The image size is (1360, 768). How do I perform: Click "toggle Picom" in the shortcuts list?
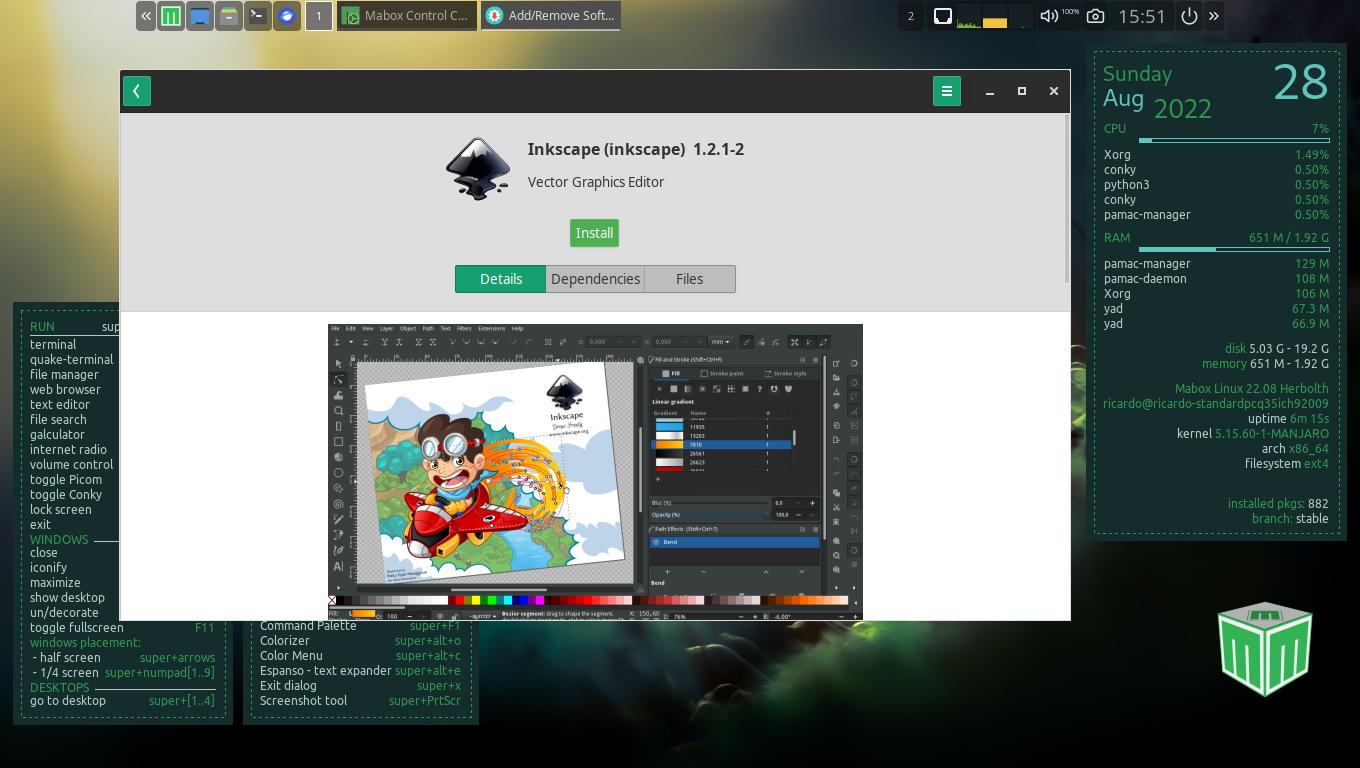click(66, 479)
